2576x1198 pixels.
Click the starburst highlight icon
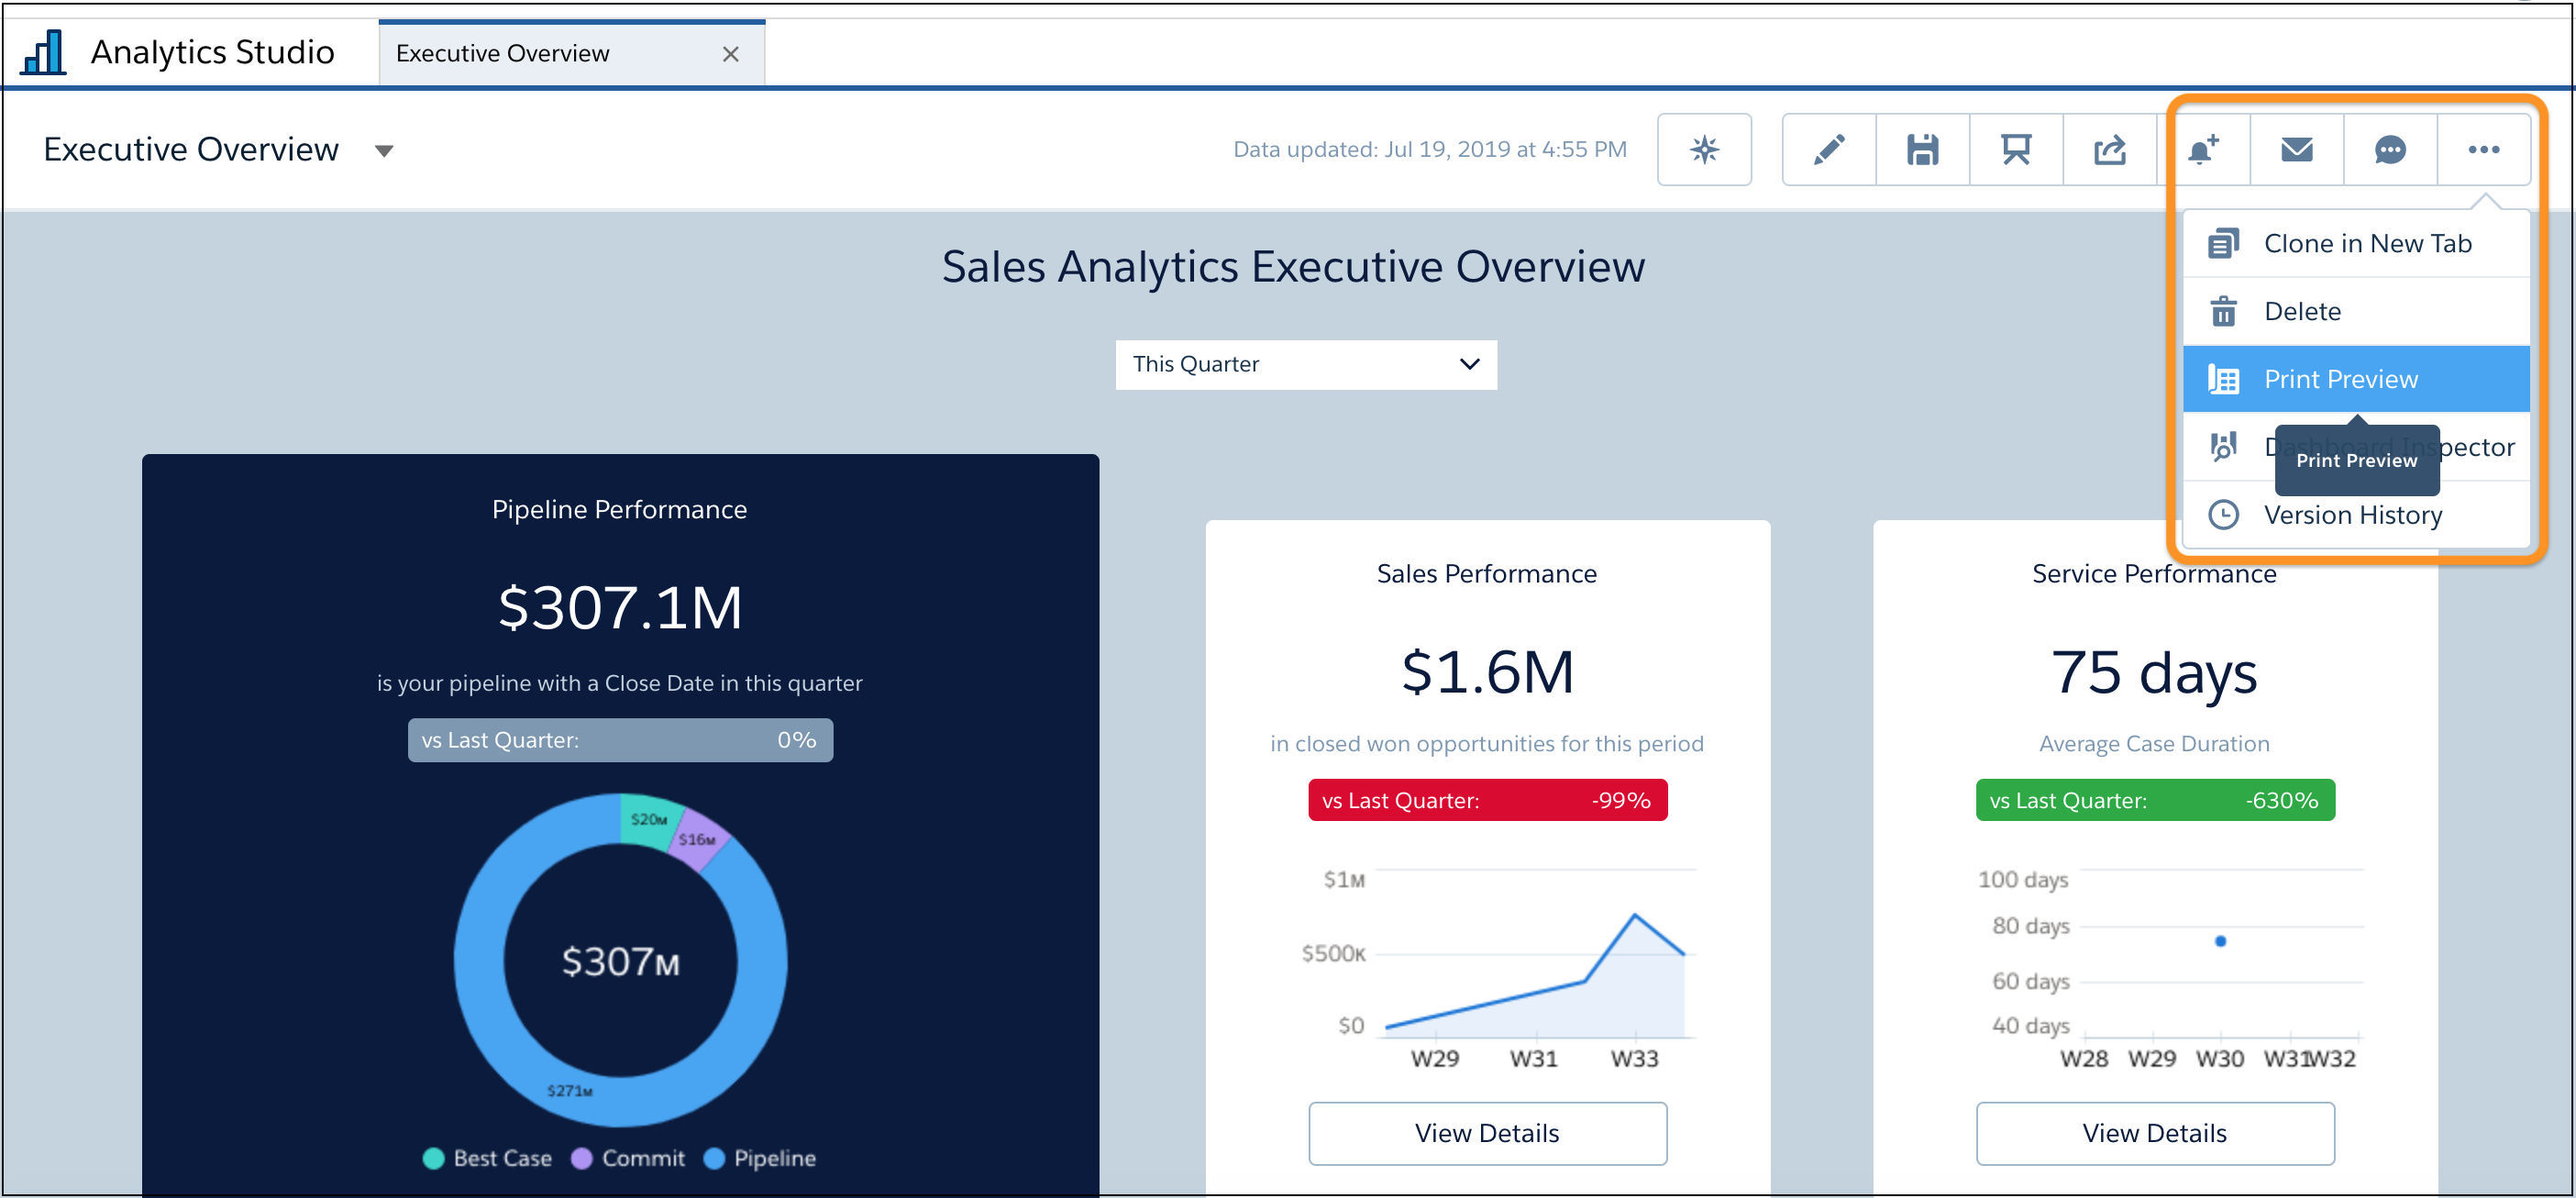[x=1704, y=150]
